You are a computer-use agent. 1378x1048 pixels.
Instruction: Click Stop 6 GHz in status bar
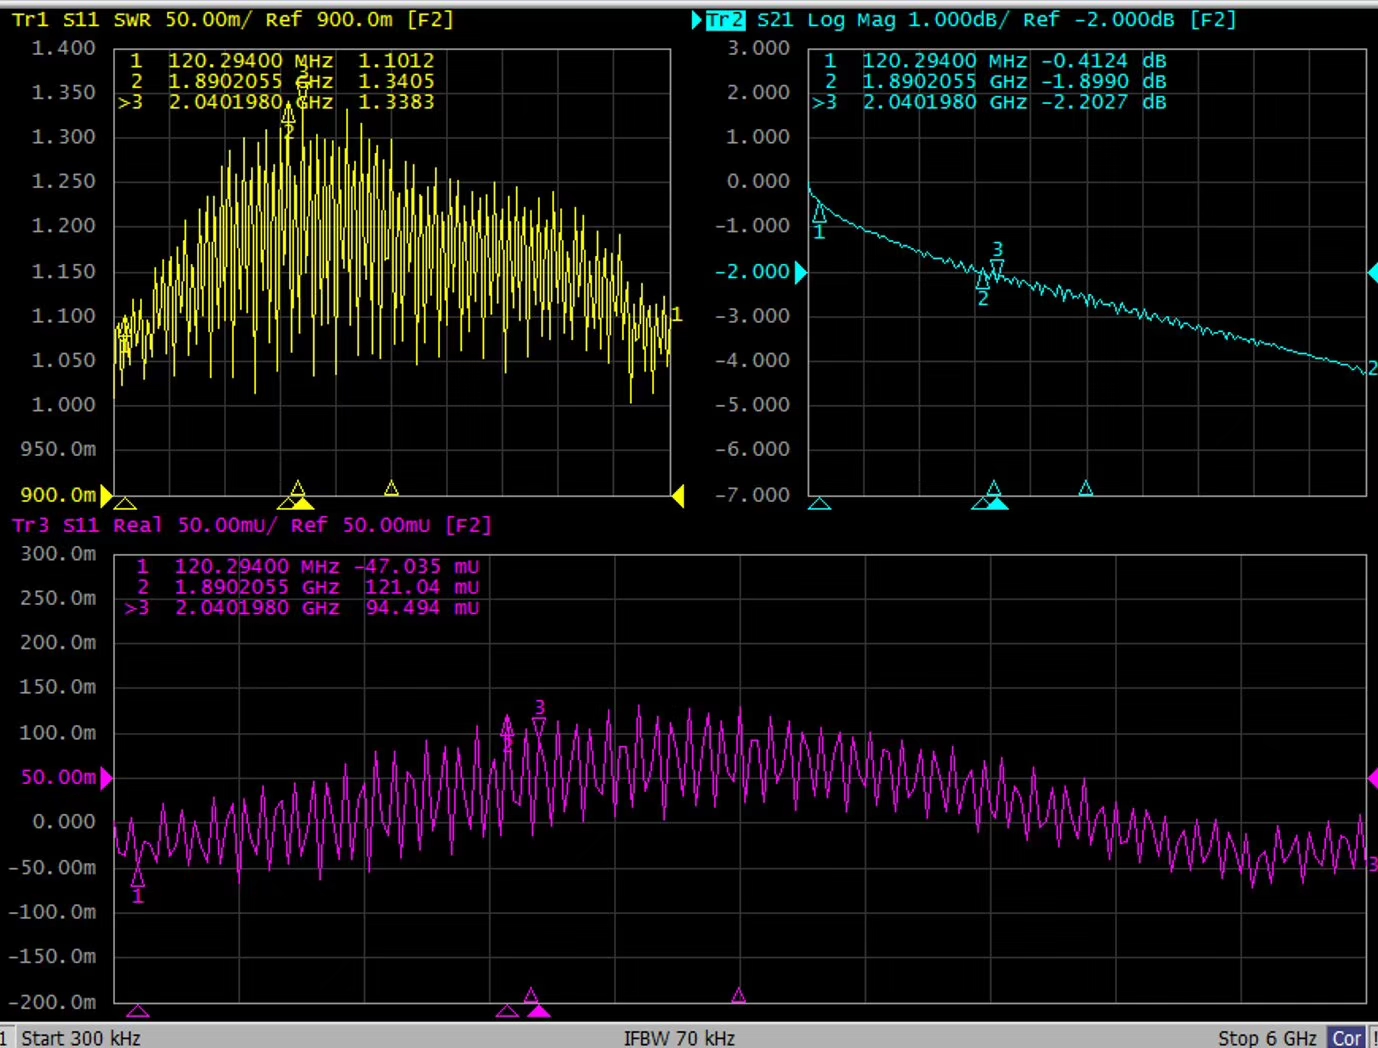pyautogui.click(x=1266, y=1038)
